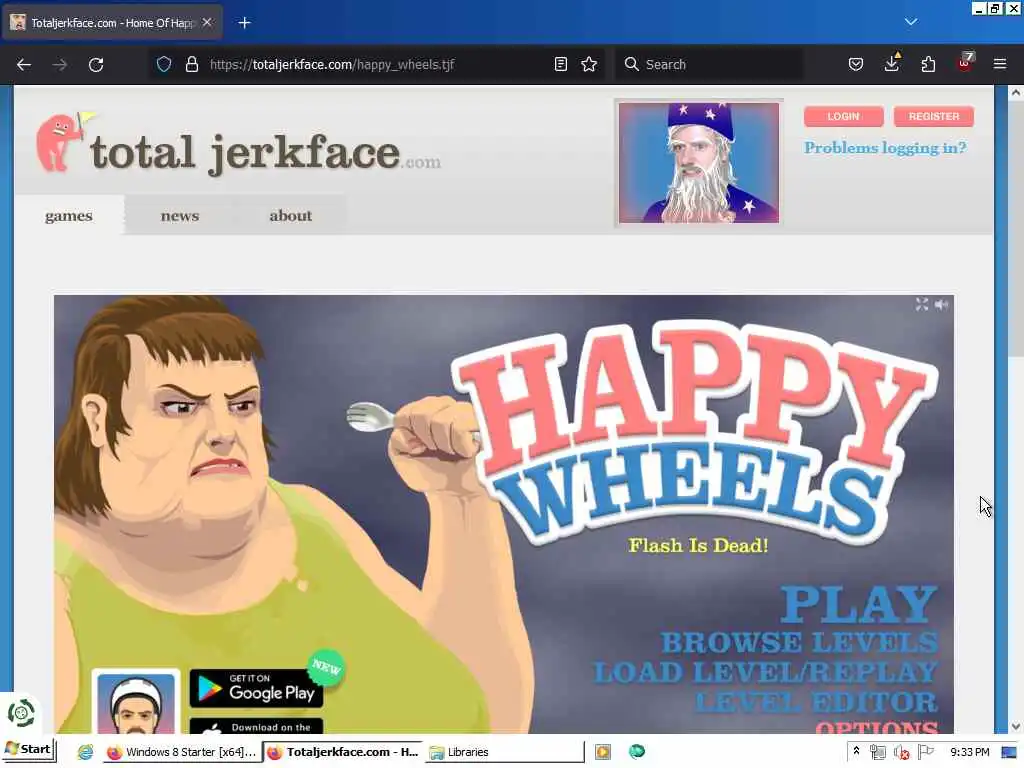Select LOAD LEVEL/REPLAY in game menu
This screenshot has height=768, width=1024.
(765, 672)
